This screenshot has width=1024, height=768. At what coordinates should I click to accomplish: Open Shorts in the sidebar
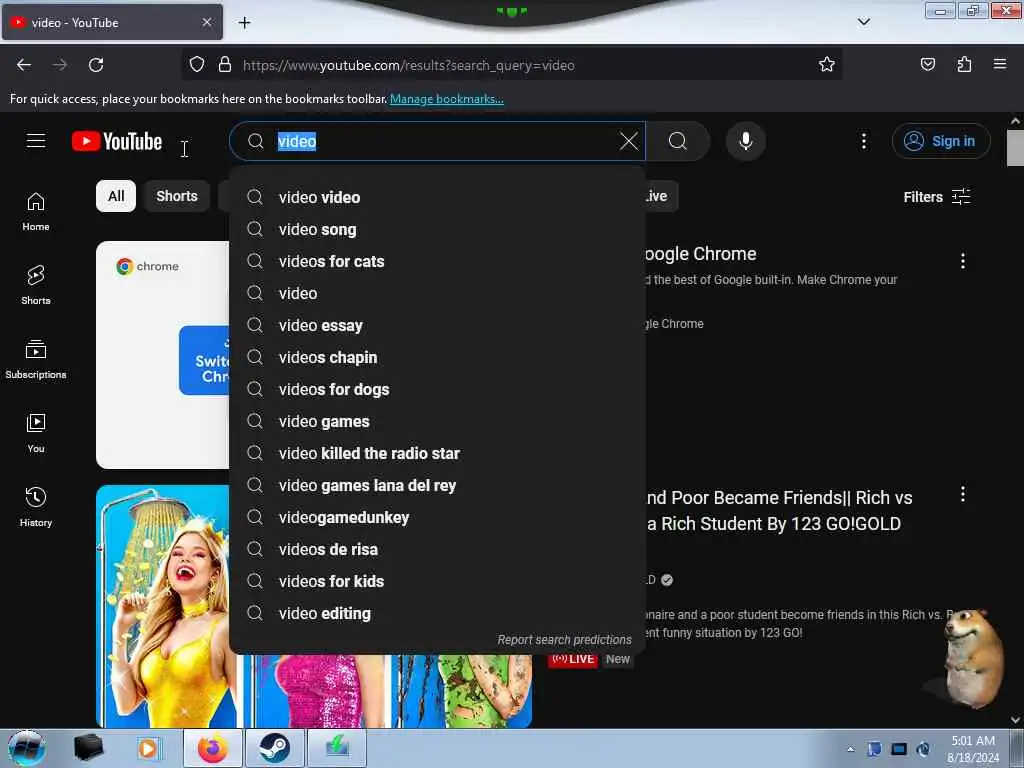[36, 285]
